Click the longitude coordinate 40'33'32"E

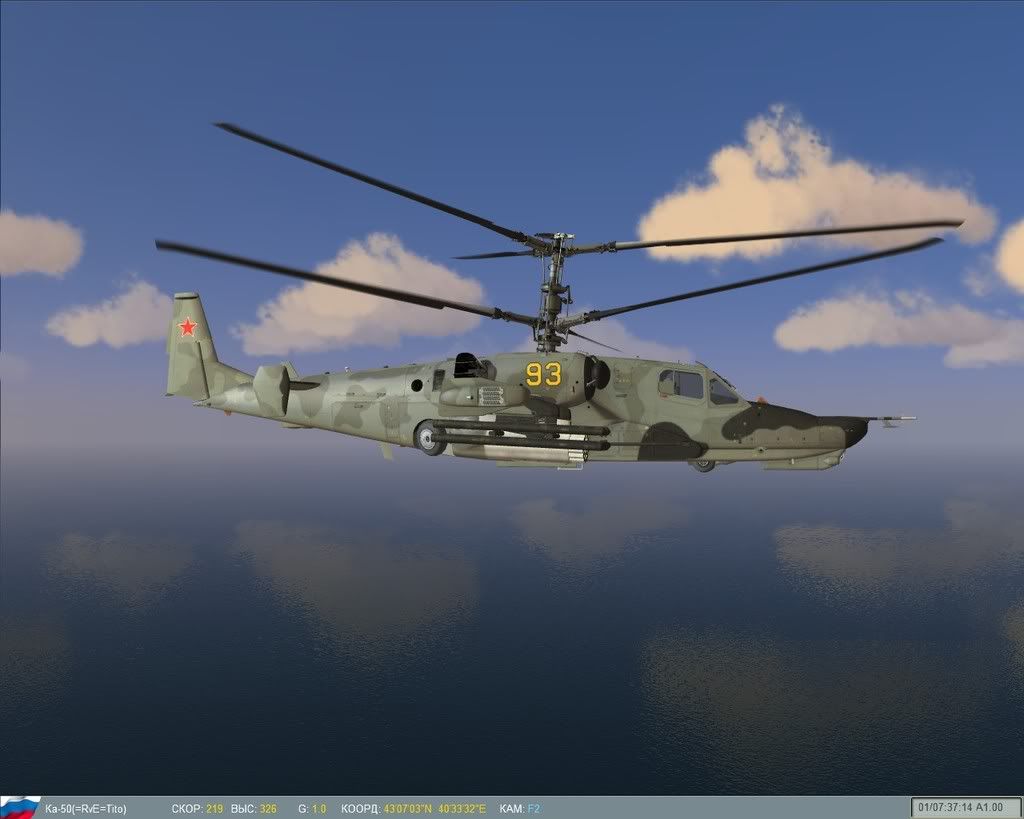point(462,809)
